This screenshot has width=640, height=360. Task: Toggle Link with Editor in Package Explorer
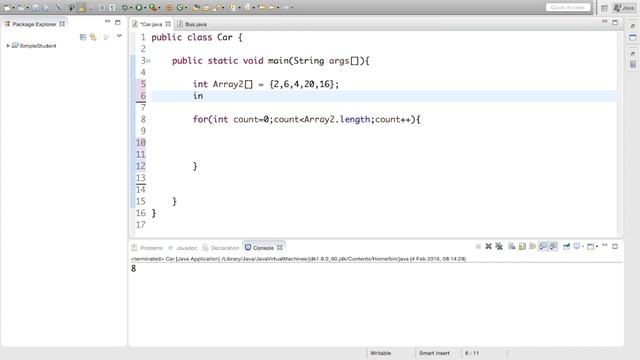pos(93,37)
